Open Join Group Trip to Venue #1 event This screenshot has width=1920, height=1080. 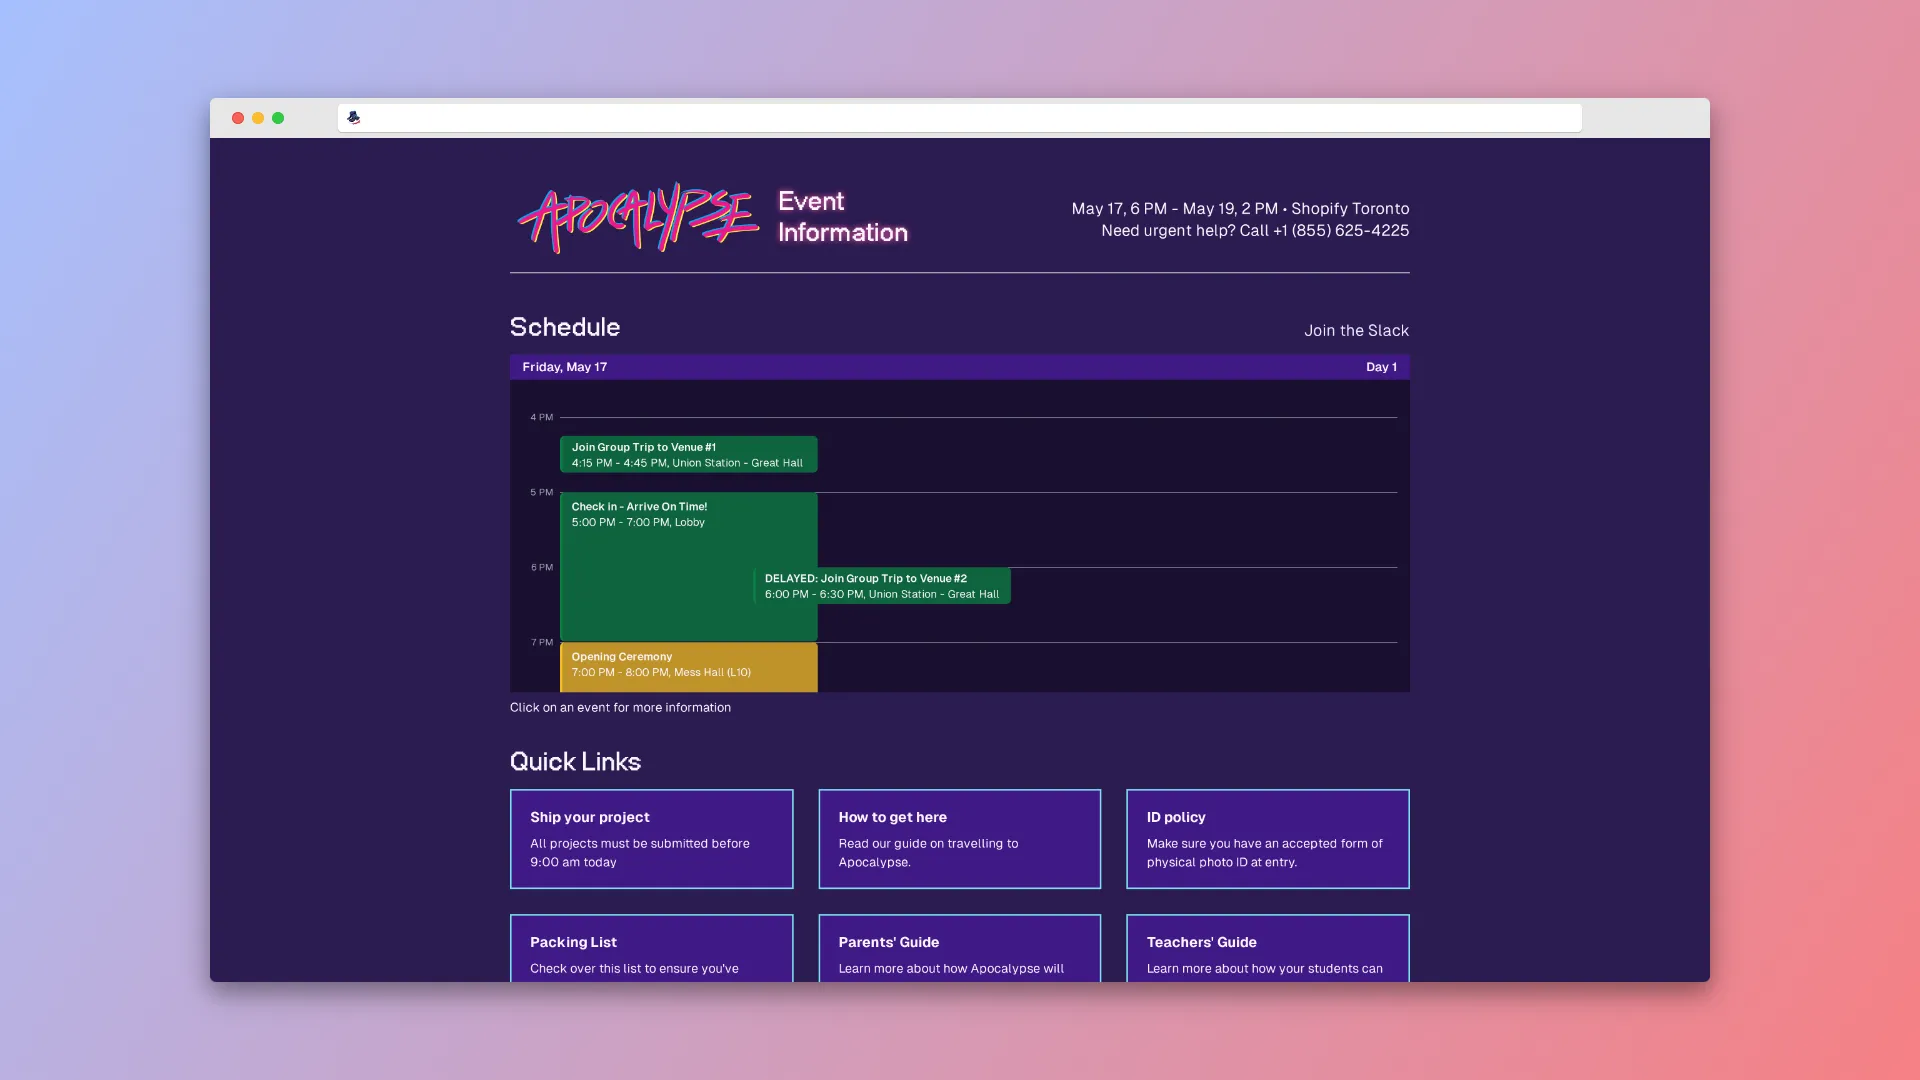tap(688, 455)
